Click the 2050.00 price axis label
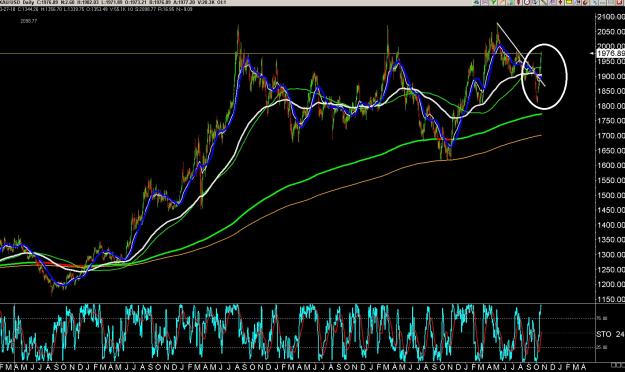 click(x=611, y=32)
